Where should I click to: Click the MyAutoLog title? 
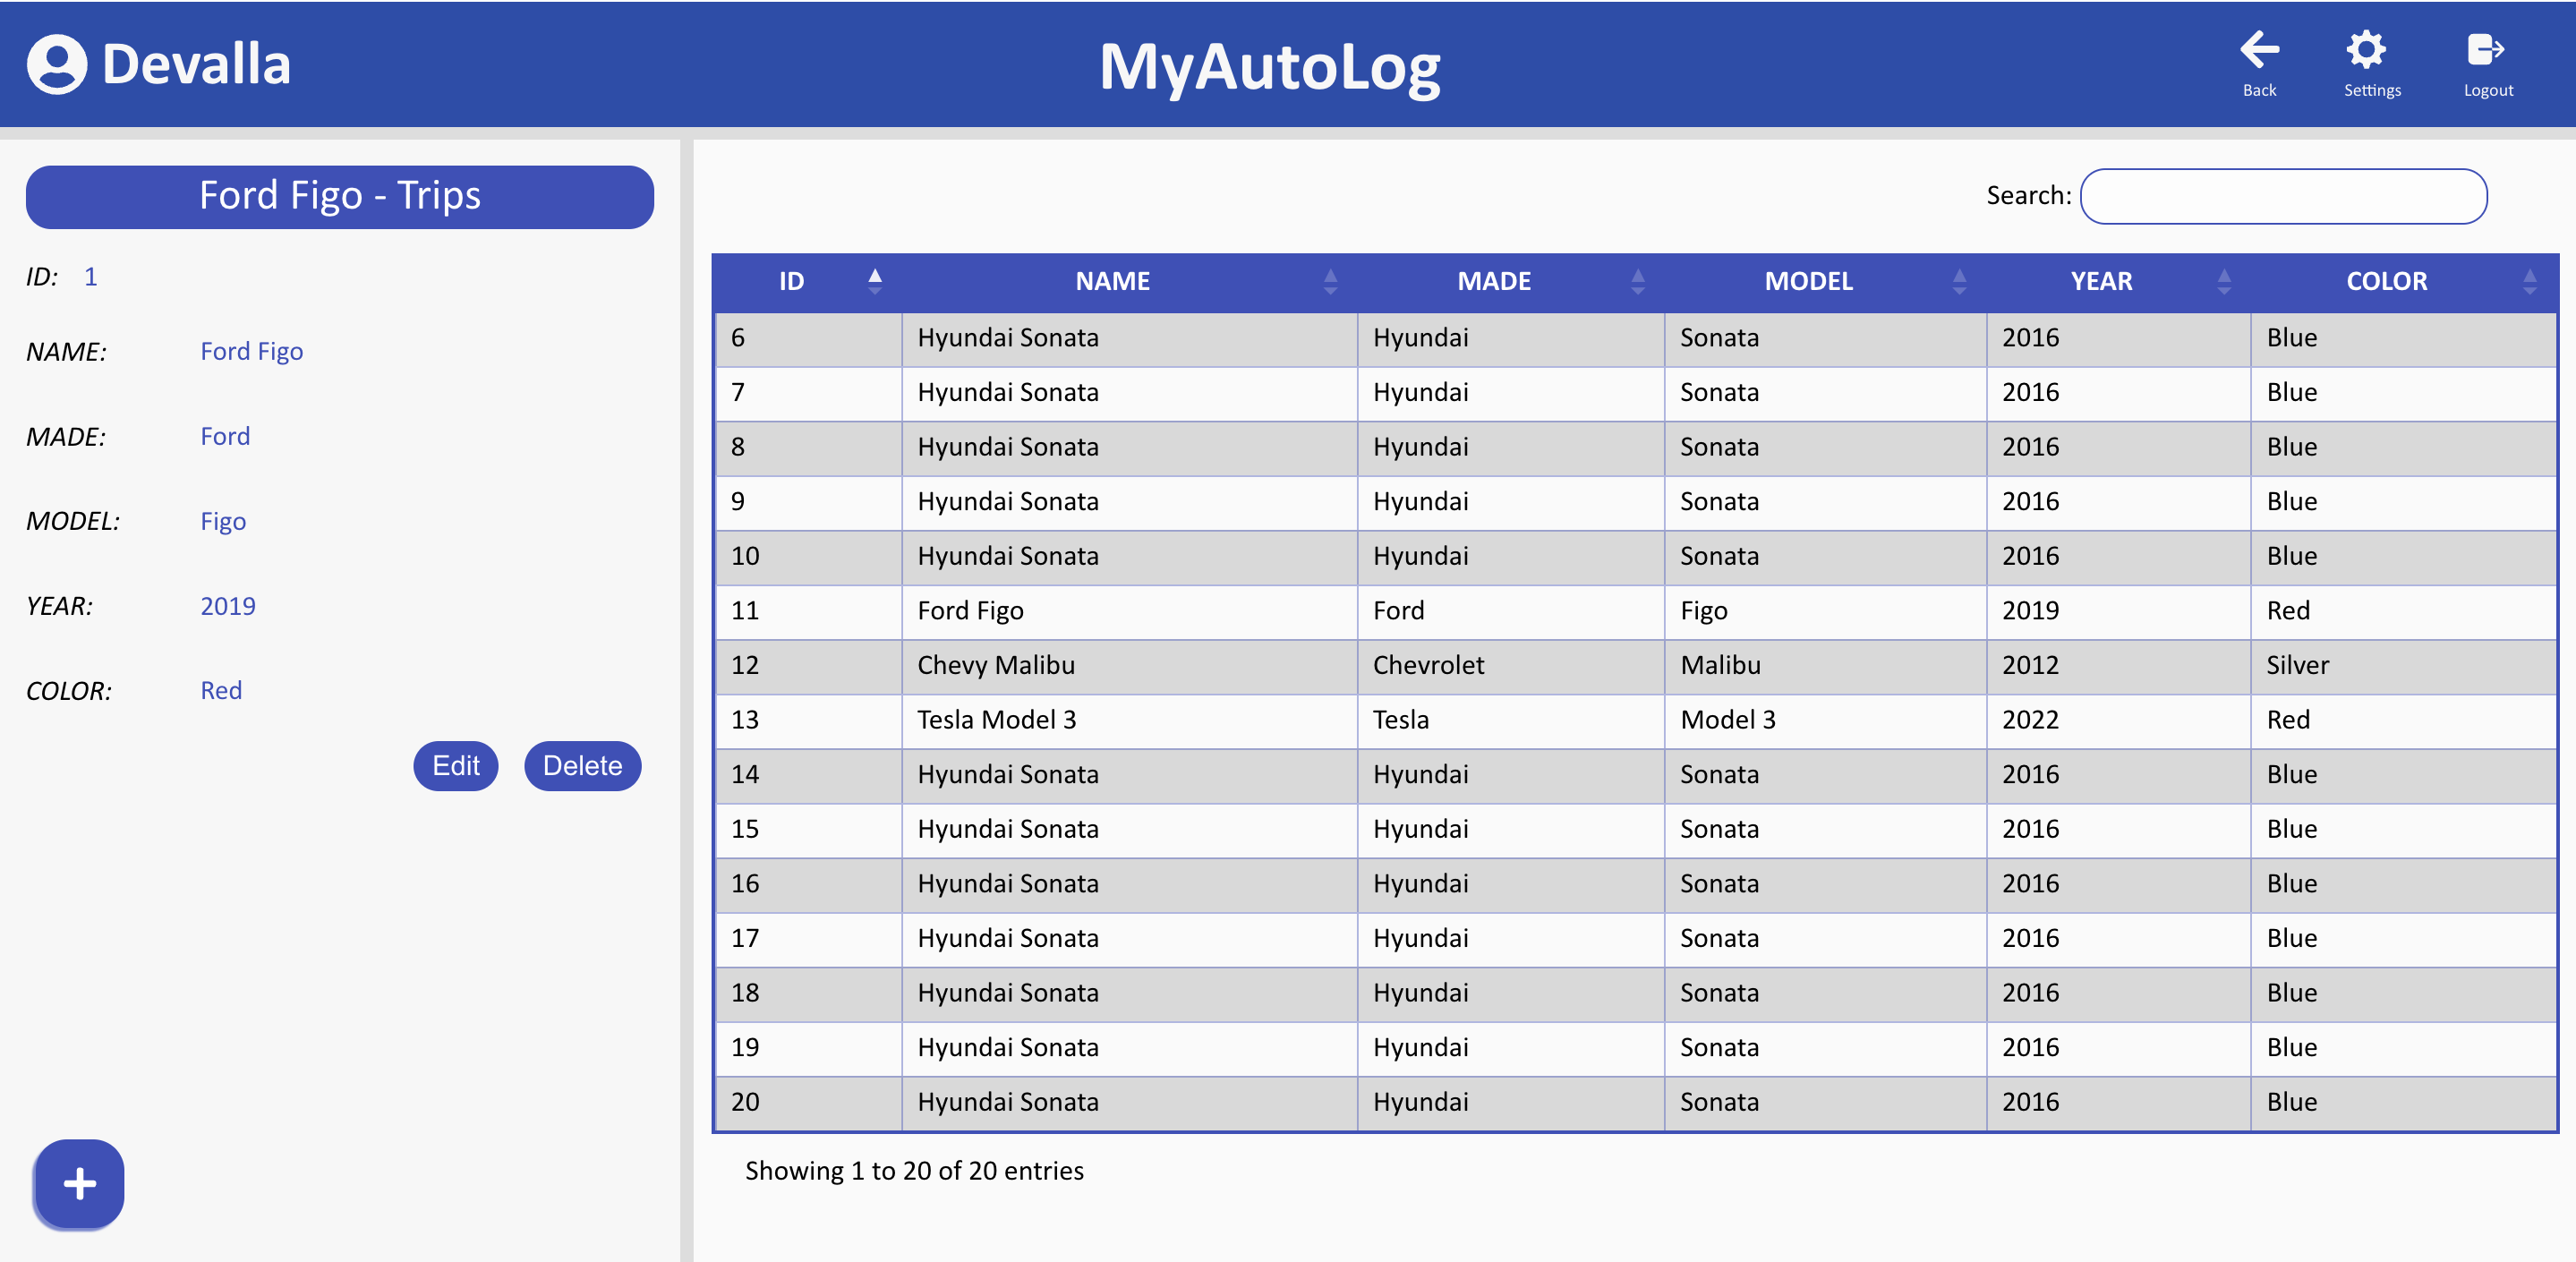tap(1269, 66)
